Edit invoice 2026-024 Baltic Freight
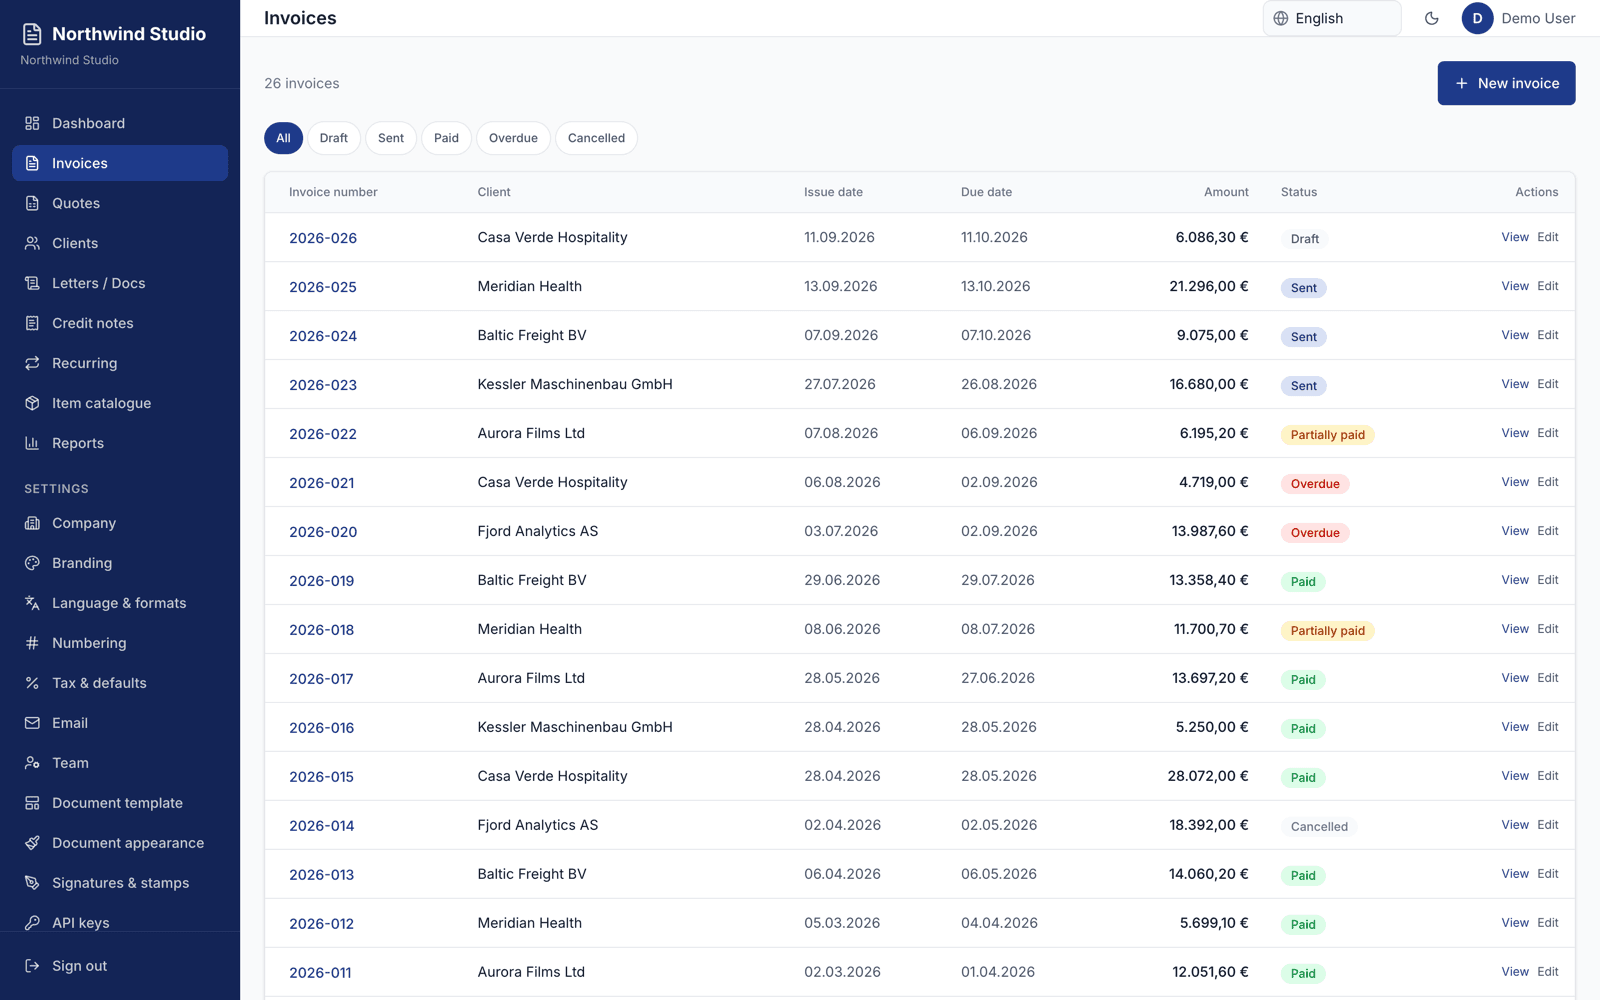1600x1000 pixels. (x=1548, y=335)
